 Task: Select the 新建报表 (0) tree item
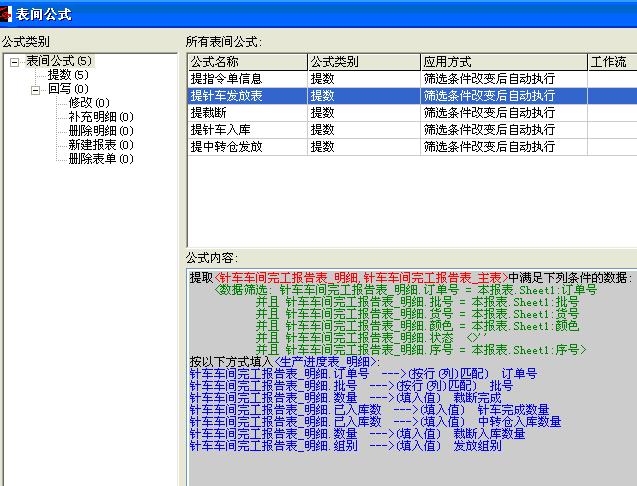(100, 145)
